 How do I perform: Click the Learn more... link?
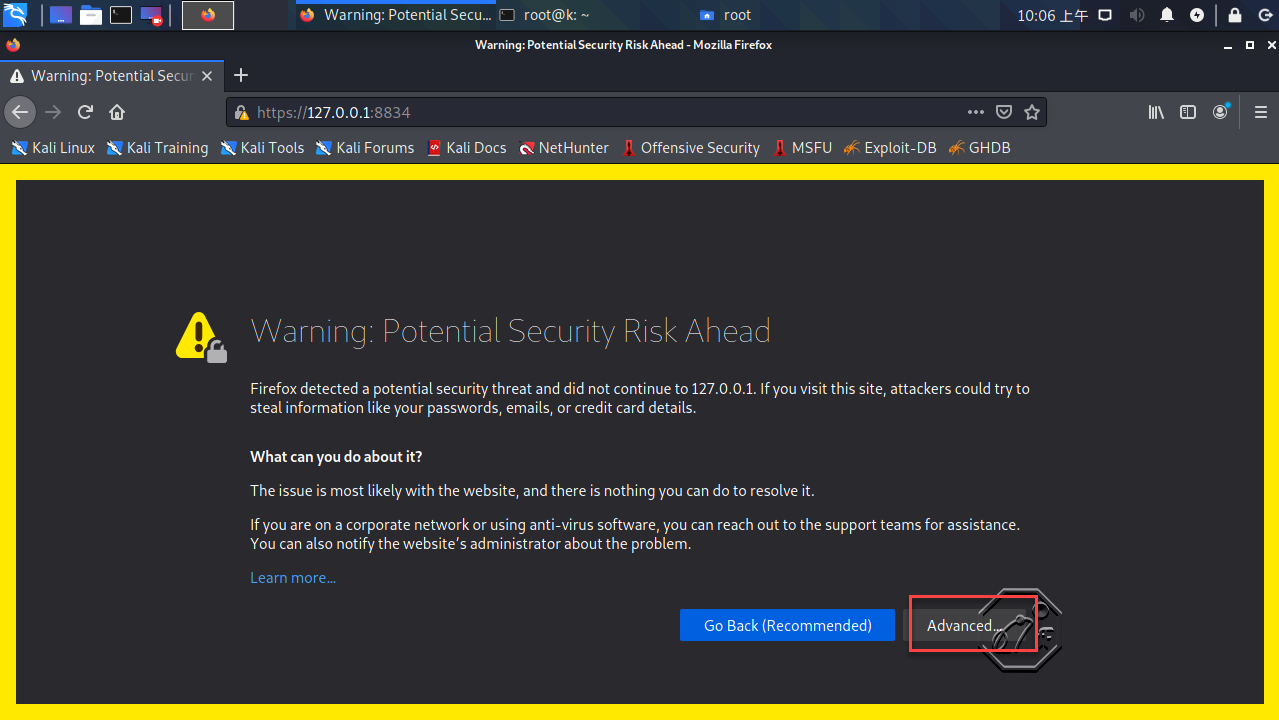pos(293,578)
